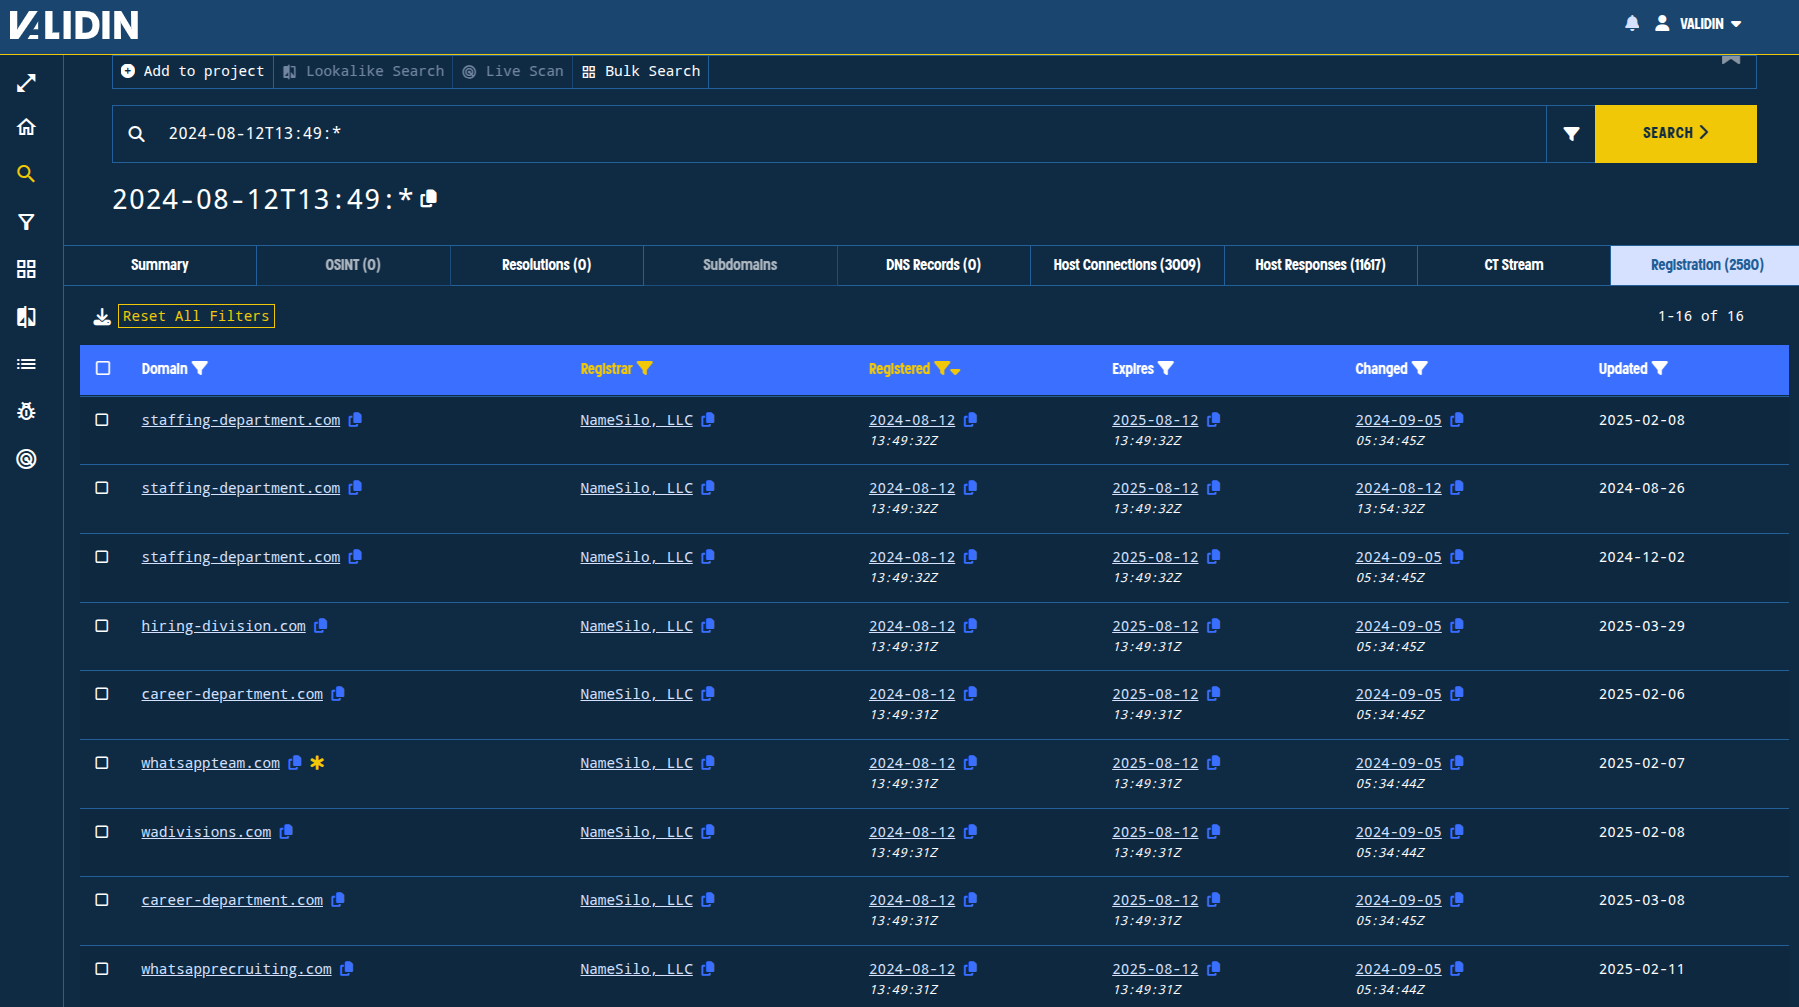Open whatsappteam.com link
This screenshot has height=1007, width=1799.
point(210,763)
